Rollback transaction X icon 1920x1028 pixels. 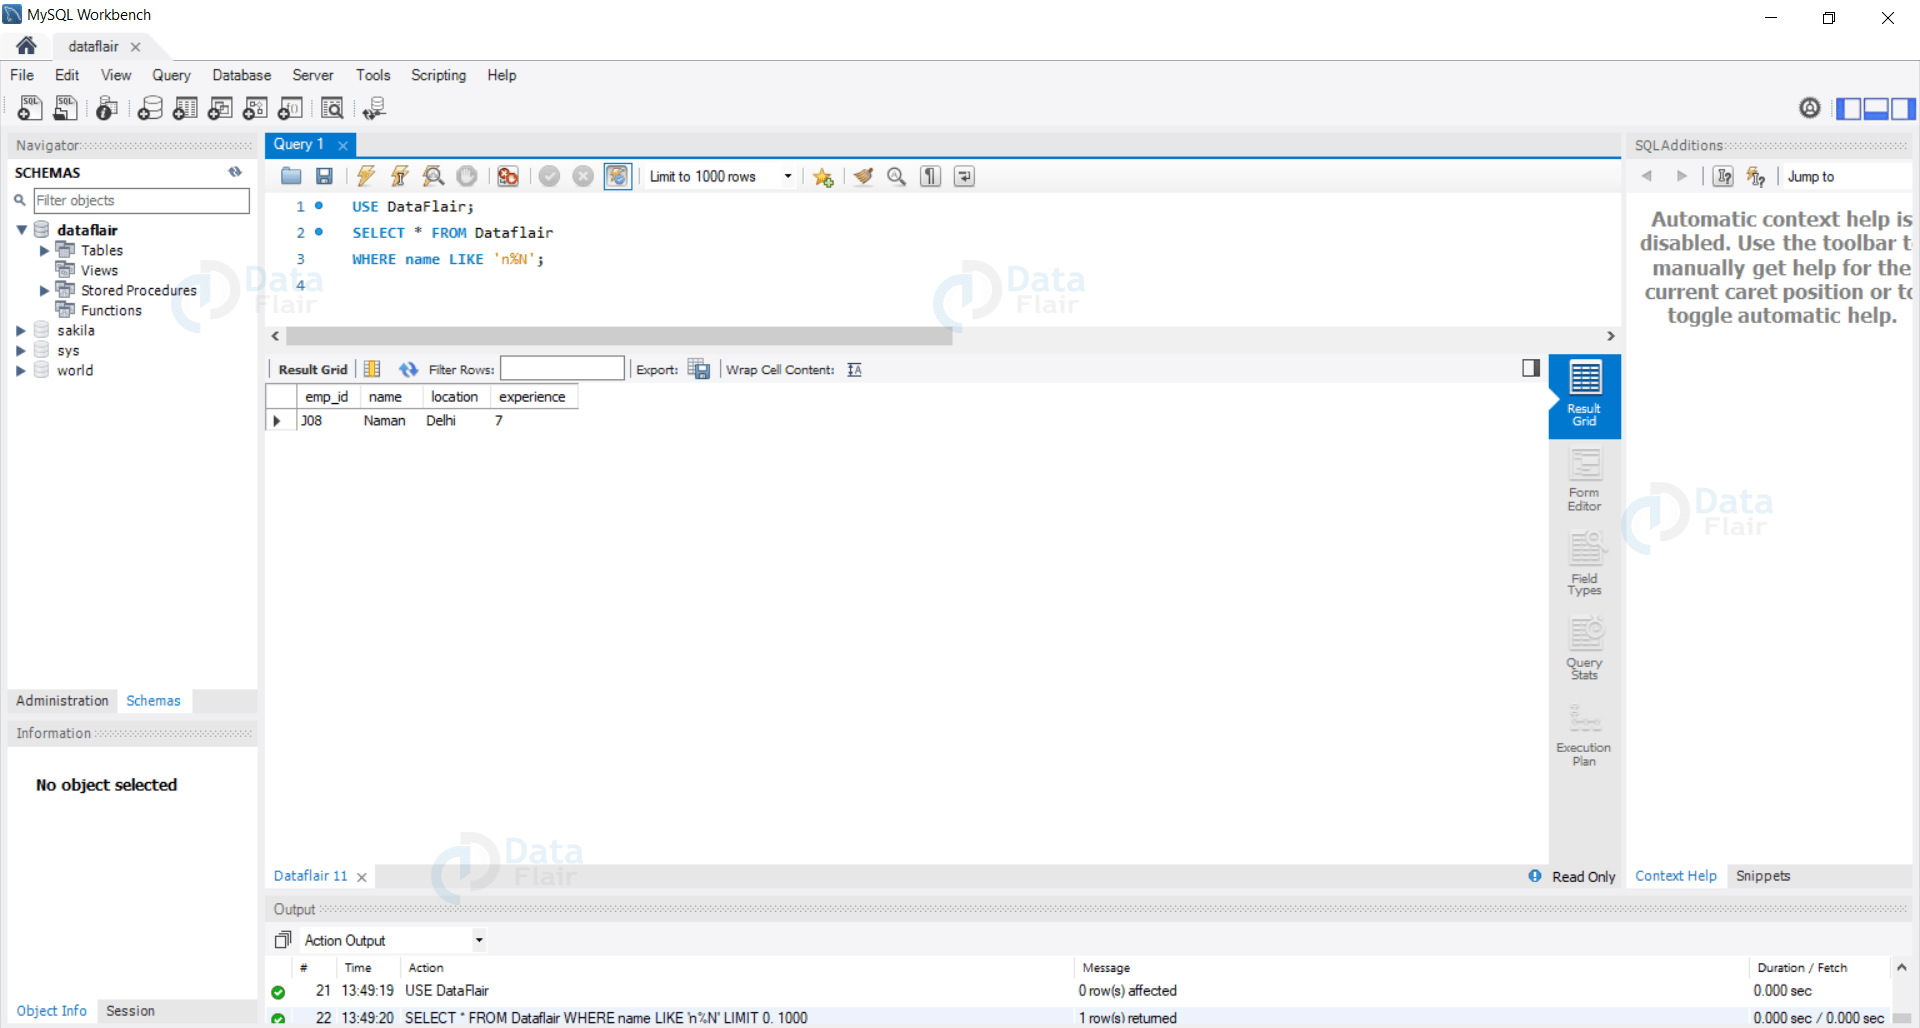coord(583,176)
